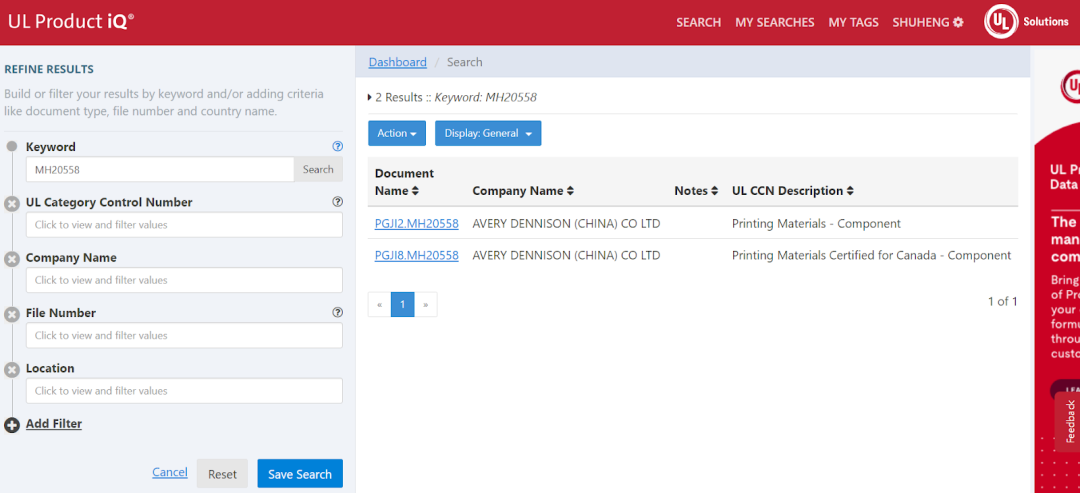Click Printing Materials Certified for Canada cell
1080x493 pixels.
[x=871, y=255]
